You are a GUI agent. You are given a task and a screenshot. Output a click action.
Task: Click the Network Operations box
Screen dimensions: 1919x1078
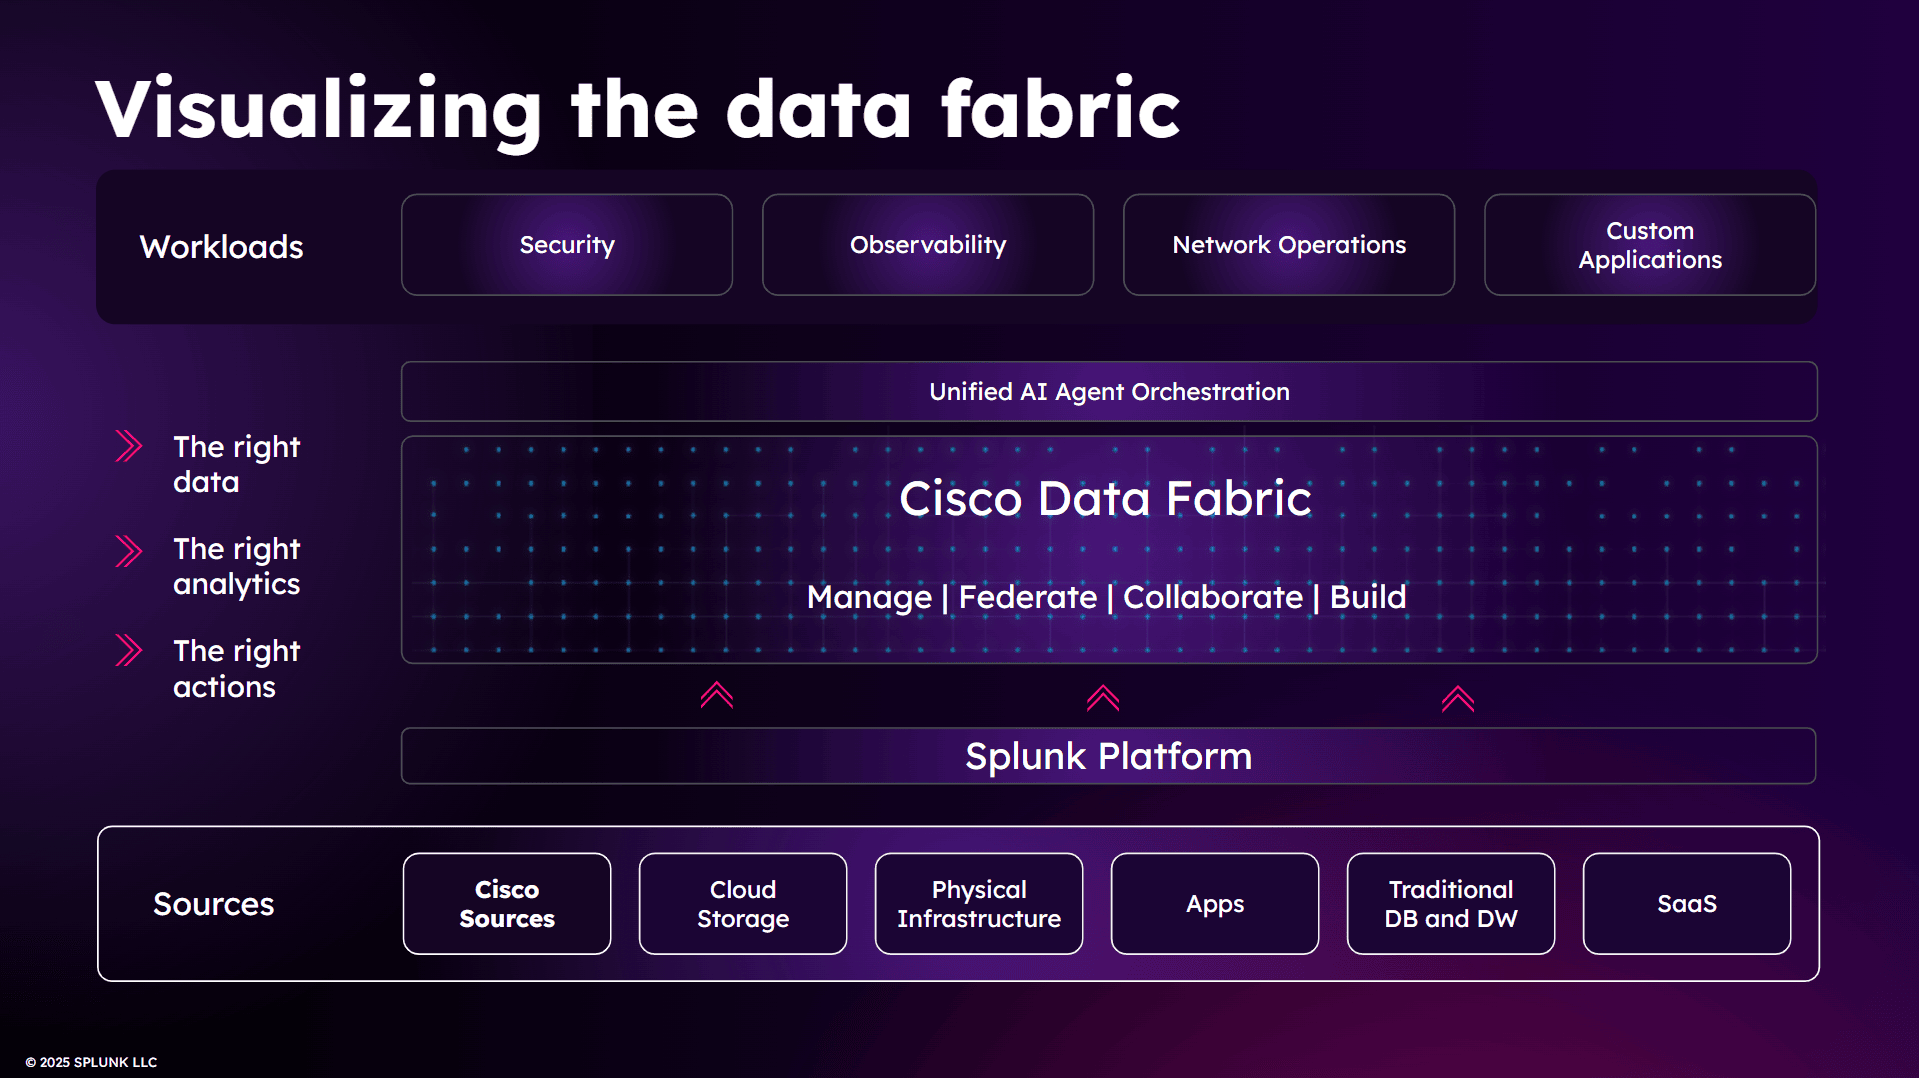click(x=1289, y=245)
